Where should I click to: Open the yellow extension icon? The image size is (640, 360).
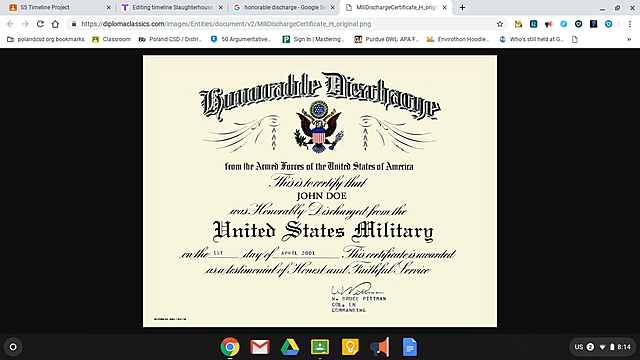(x=518, y=24)
